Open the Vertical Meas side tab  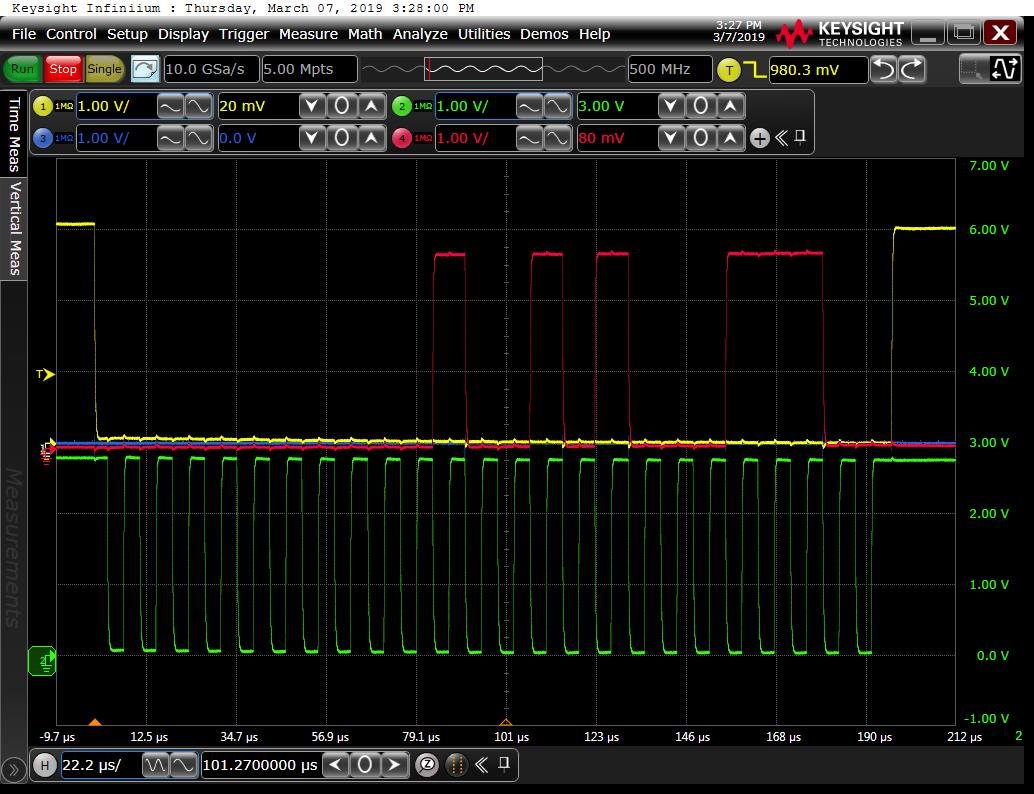pyautogui.click(x=14, y=228)
